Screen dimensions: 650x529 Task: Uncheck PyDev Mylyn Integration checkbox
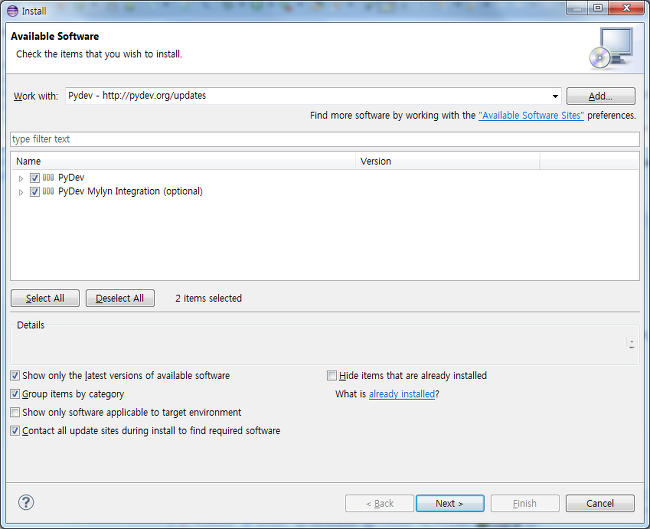point(35,192)
